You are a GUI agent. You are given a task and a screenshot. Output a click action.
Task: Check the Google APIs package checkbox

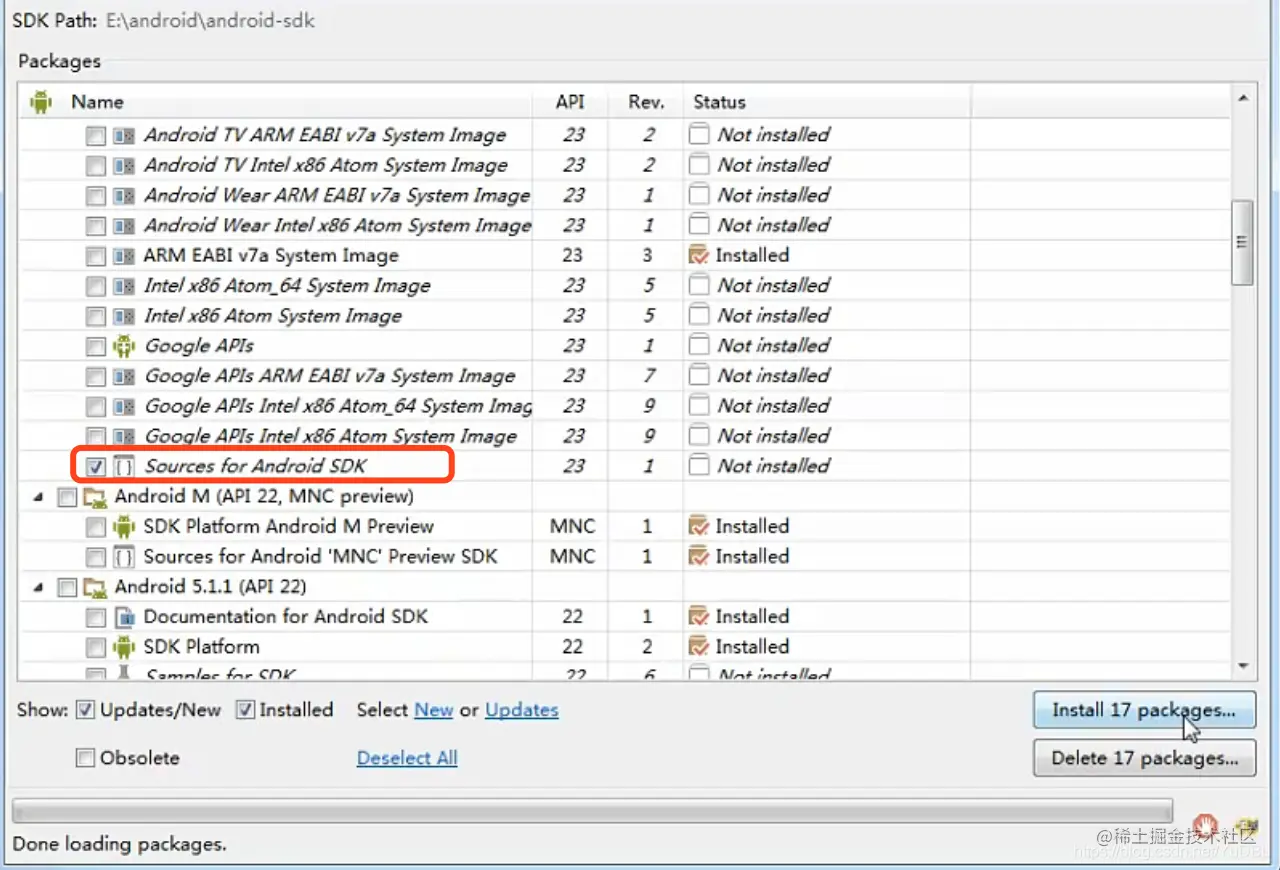point(95,346)
